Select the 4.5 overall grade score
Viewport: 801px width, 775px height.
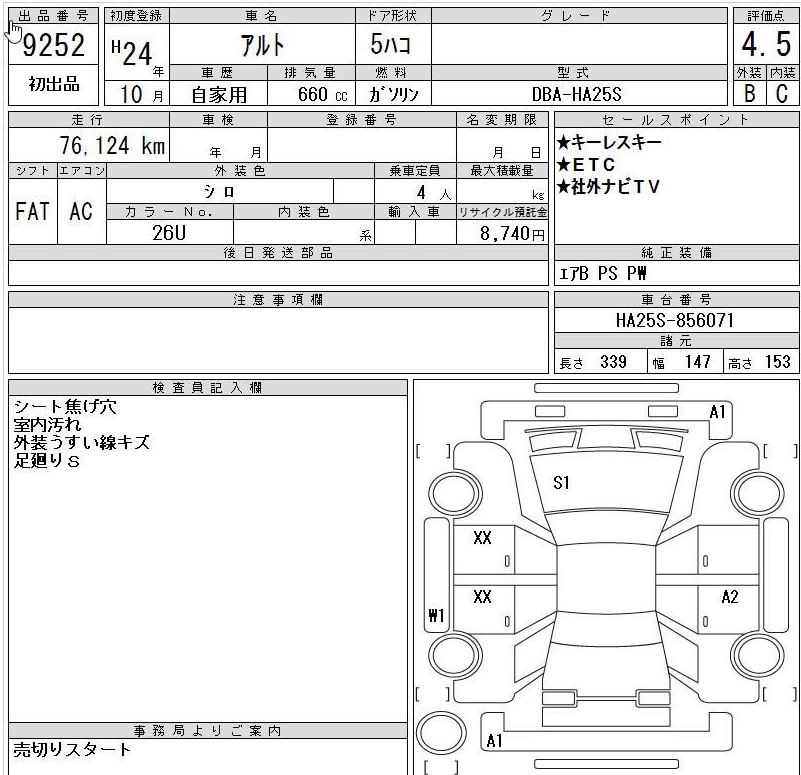click(765, 45)
